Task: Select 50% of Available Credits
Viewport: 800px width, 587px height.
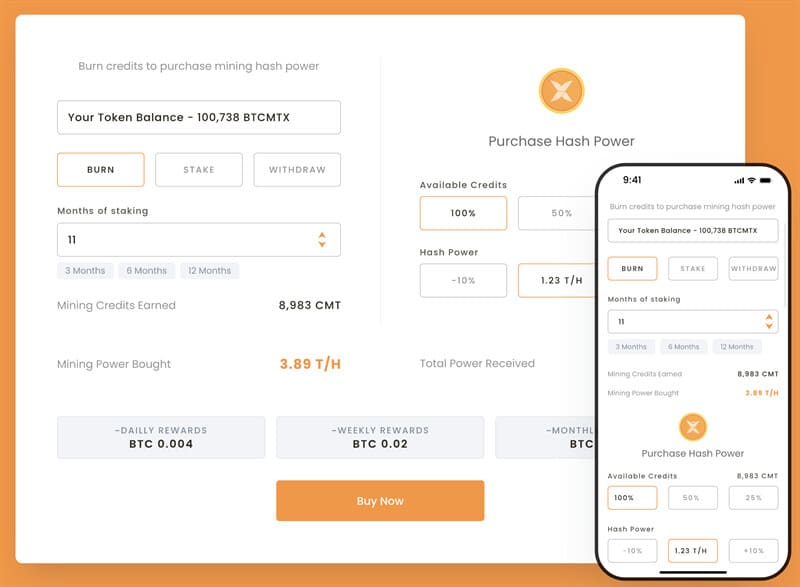Action: tap(563, 213)
